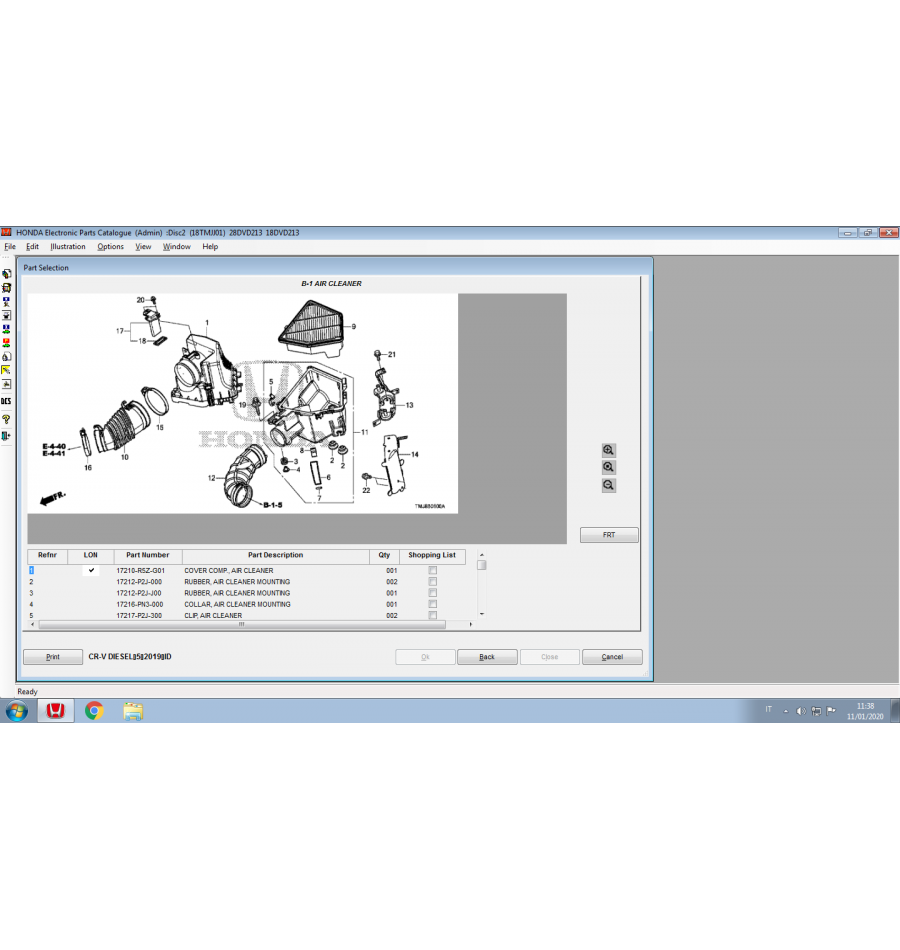Image resolution: width=900 pixels, height=950 pixels.
Task: Open the View menu
Action: point(143,247)
